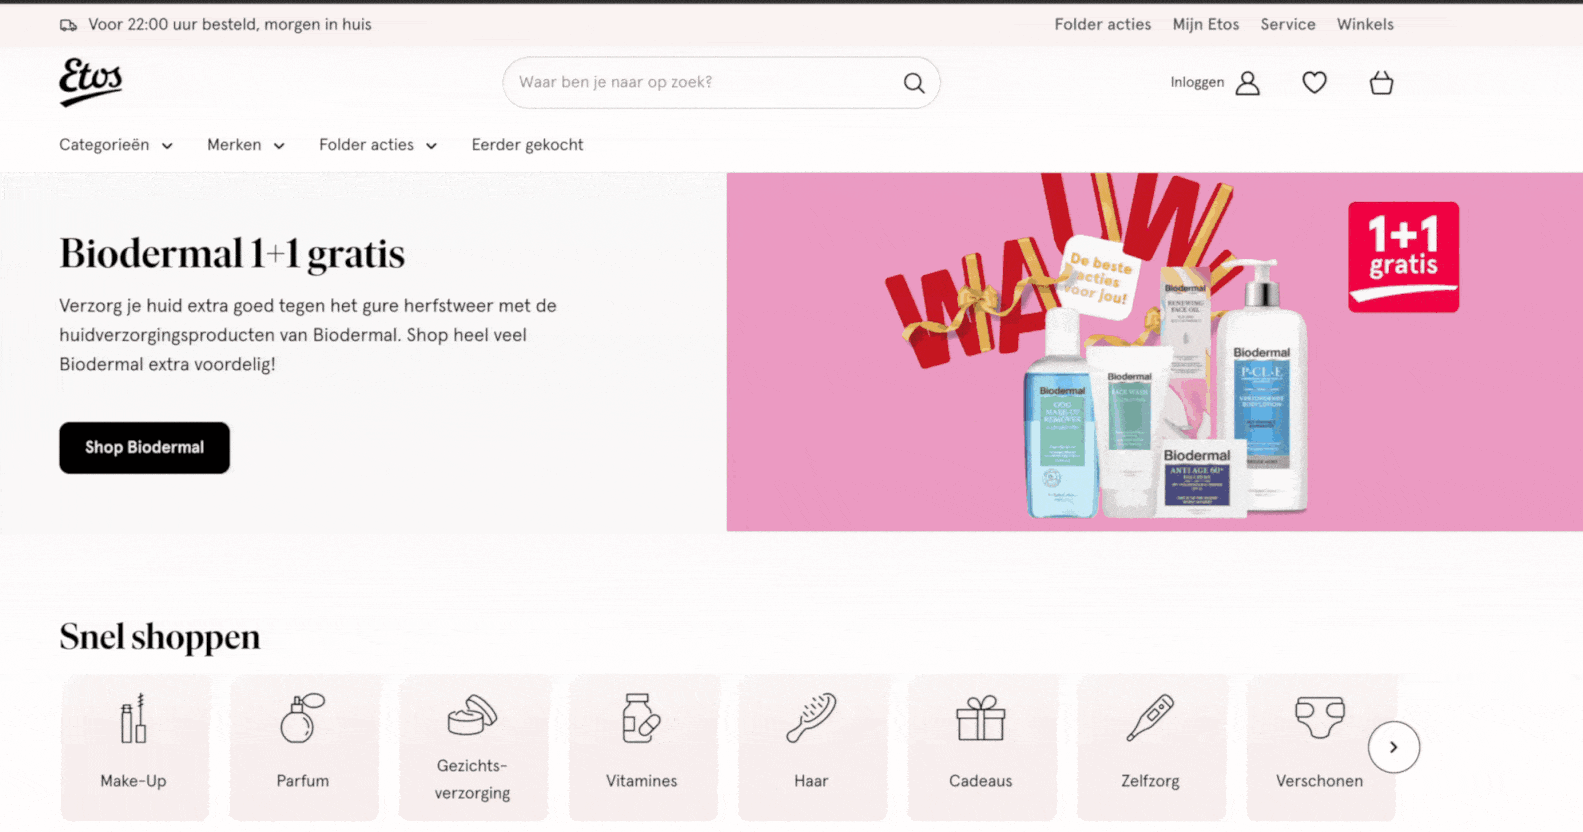Open the Winkels link in top bar
The image size is (1583, 832).
[x=1364, y=24]
